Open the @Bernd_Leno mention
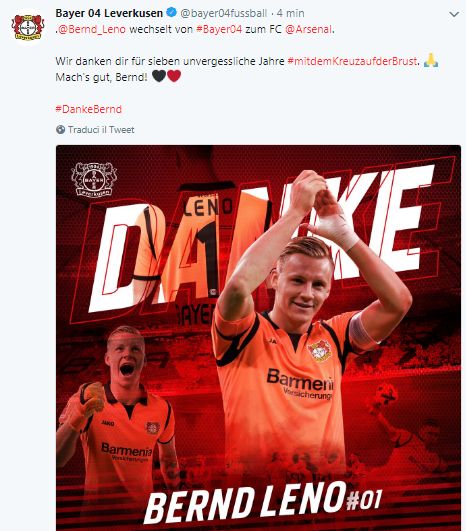 tap(92, 29)
